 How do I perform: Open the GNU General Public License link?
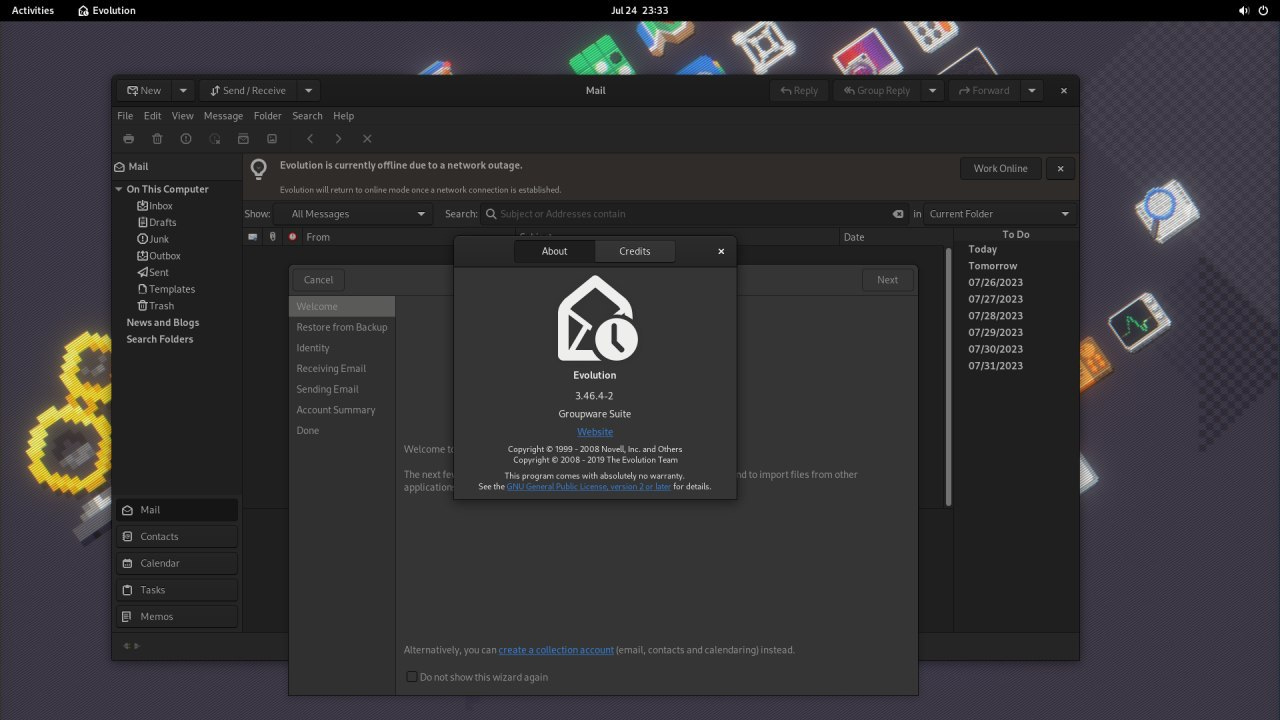coord(589,487)
